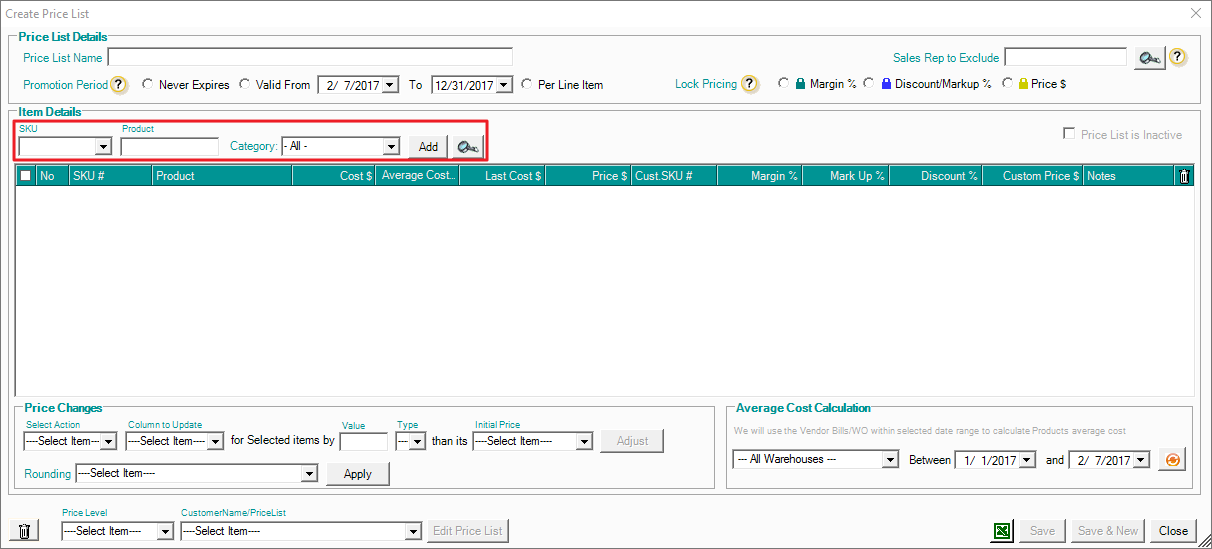1212x549 pixels.
Task: Select the Per Line Item option
Action: pyautogui.click(x=527, y=85)
